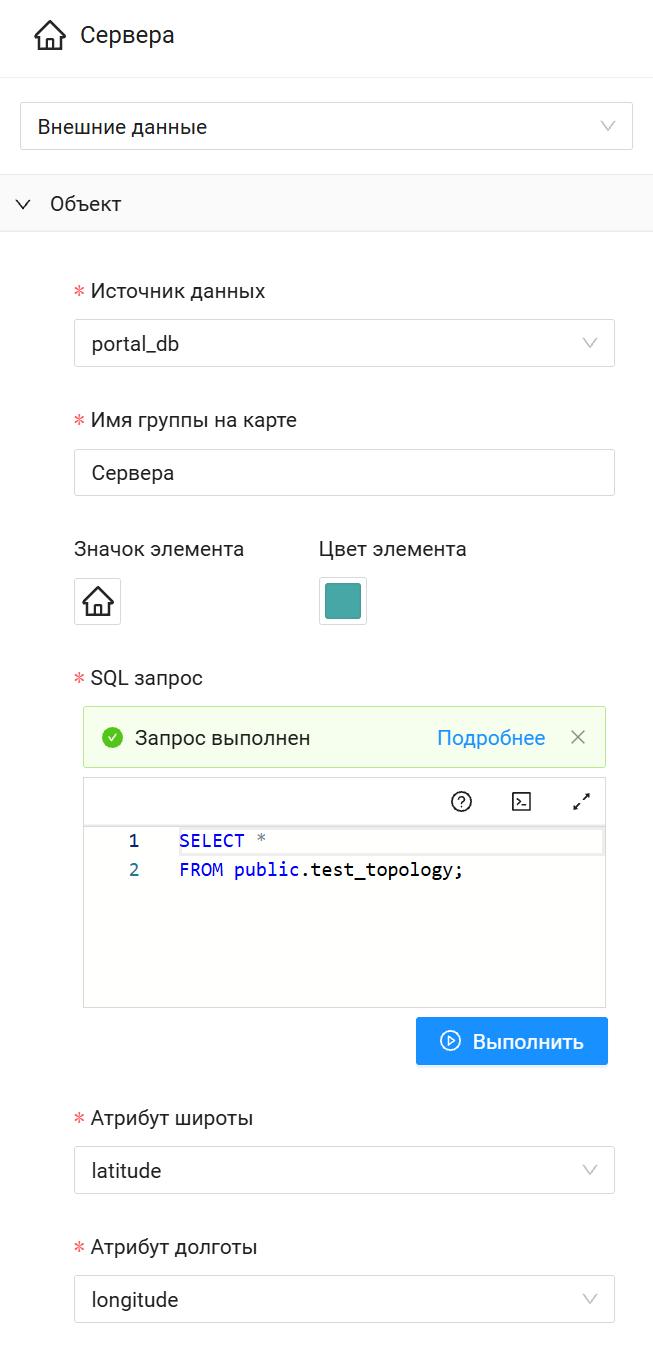The width and height of the screenshot is (653, 1356).
Task: Select the Сервера header title
Action: (x=129, y=35)
